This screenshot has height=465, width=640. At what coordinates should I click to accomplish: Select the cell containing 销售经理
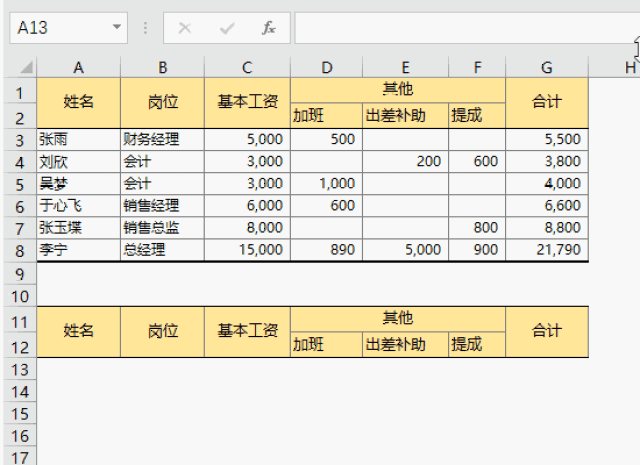tap(162, 206)
